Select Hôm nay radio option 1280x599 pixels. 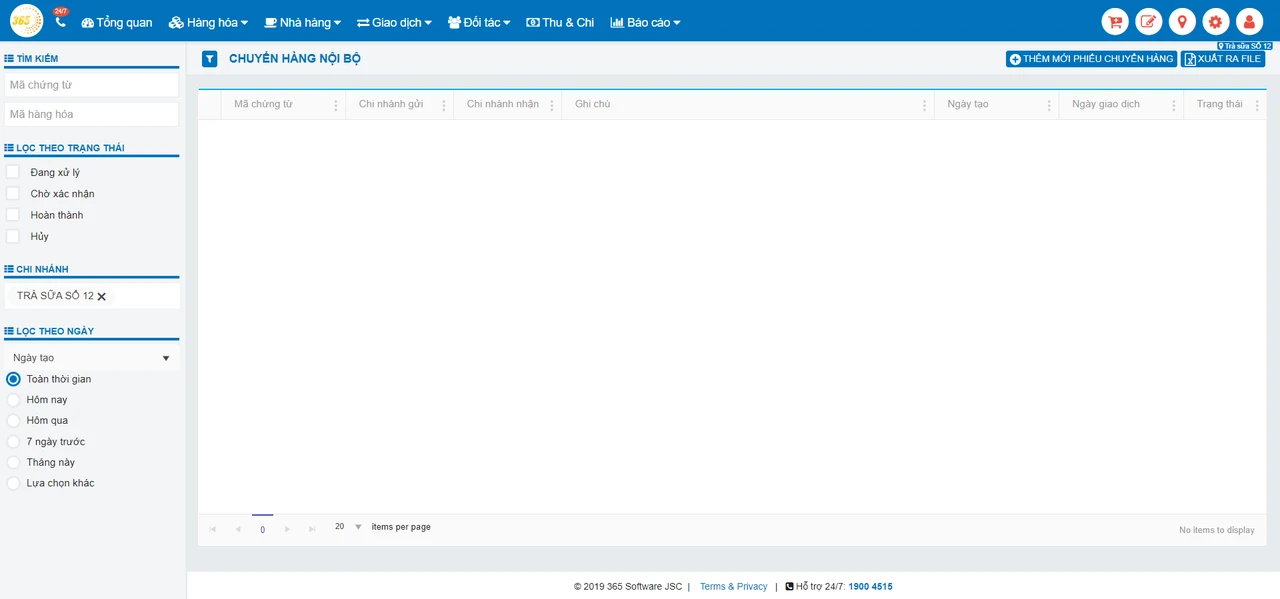(x=13, y=400)
